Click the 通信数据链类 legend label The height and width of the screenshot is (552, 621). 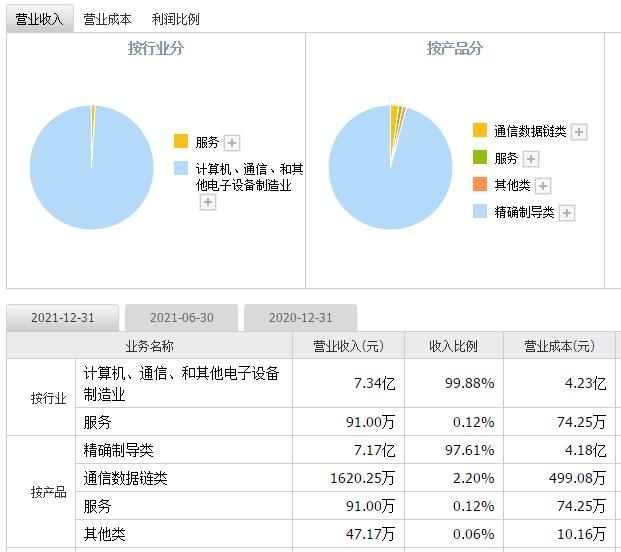(x=530, y=131)
